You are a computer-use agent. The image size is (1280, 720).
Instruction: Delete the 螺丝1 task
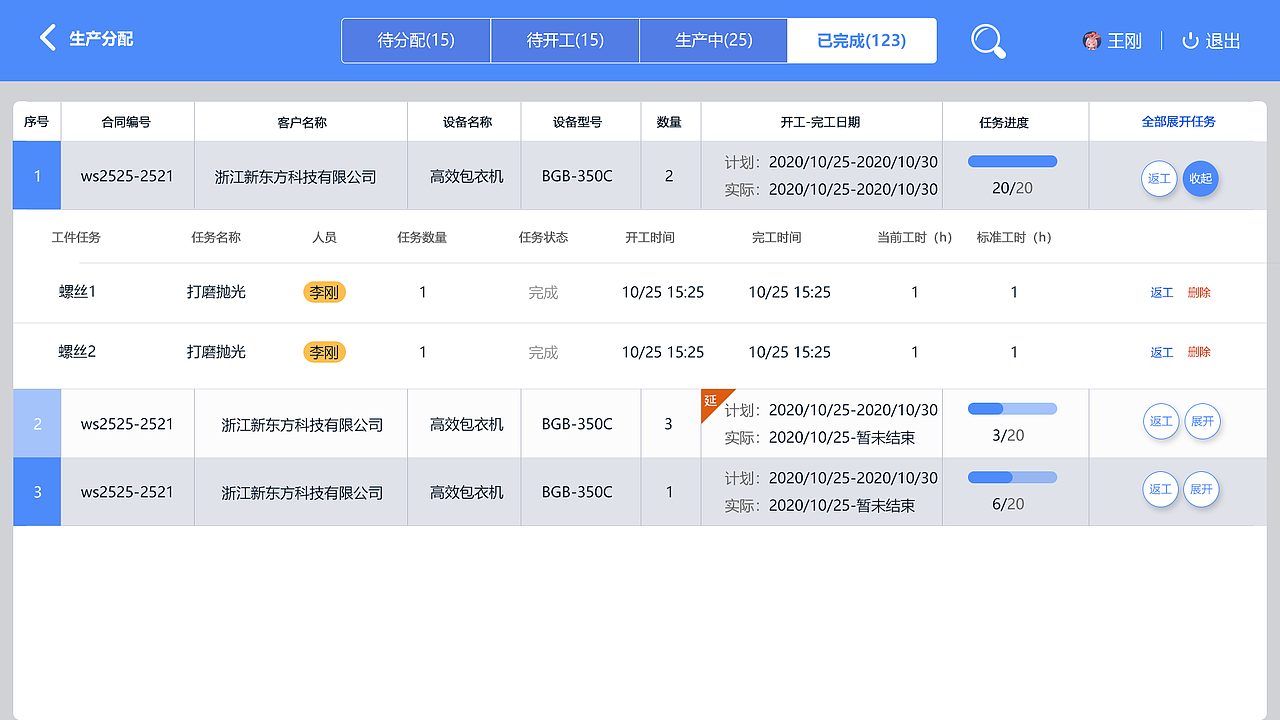point(1199,293)
